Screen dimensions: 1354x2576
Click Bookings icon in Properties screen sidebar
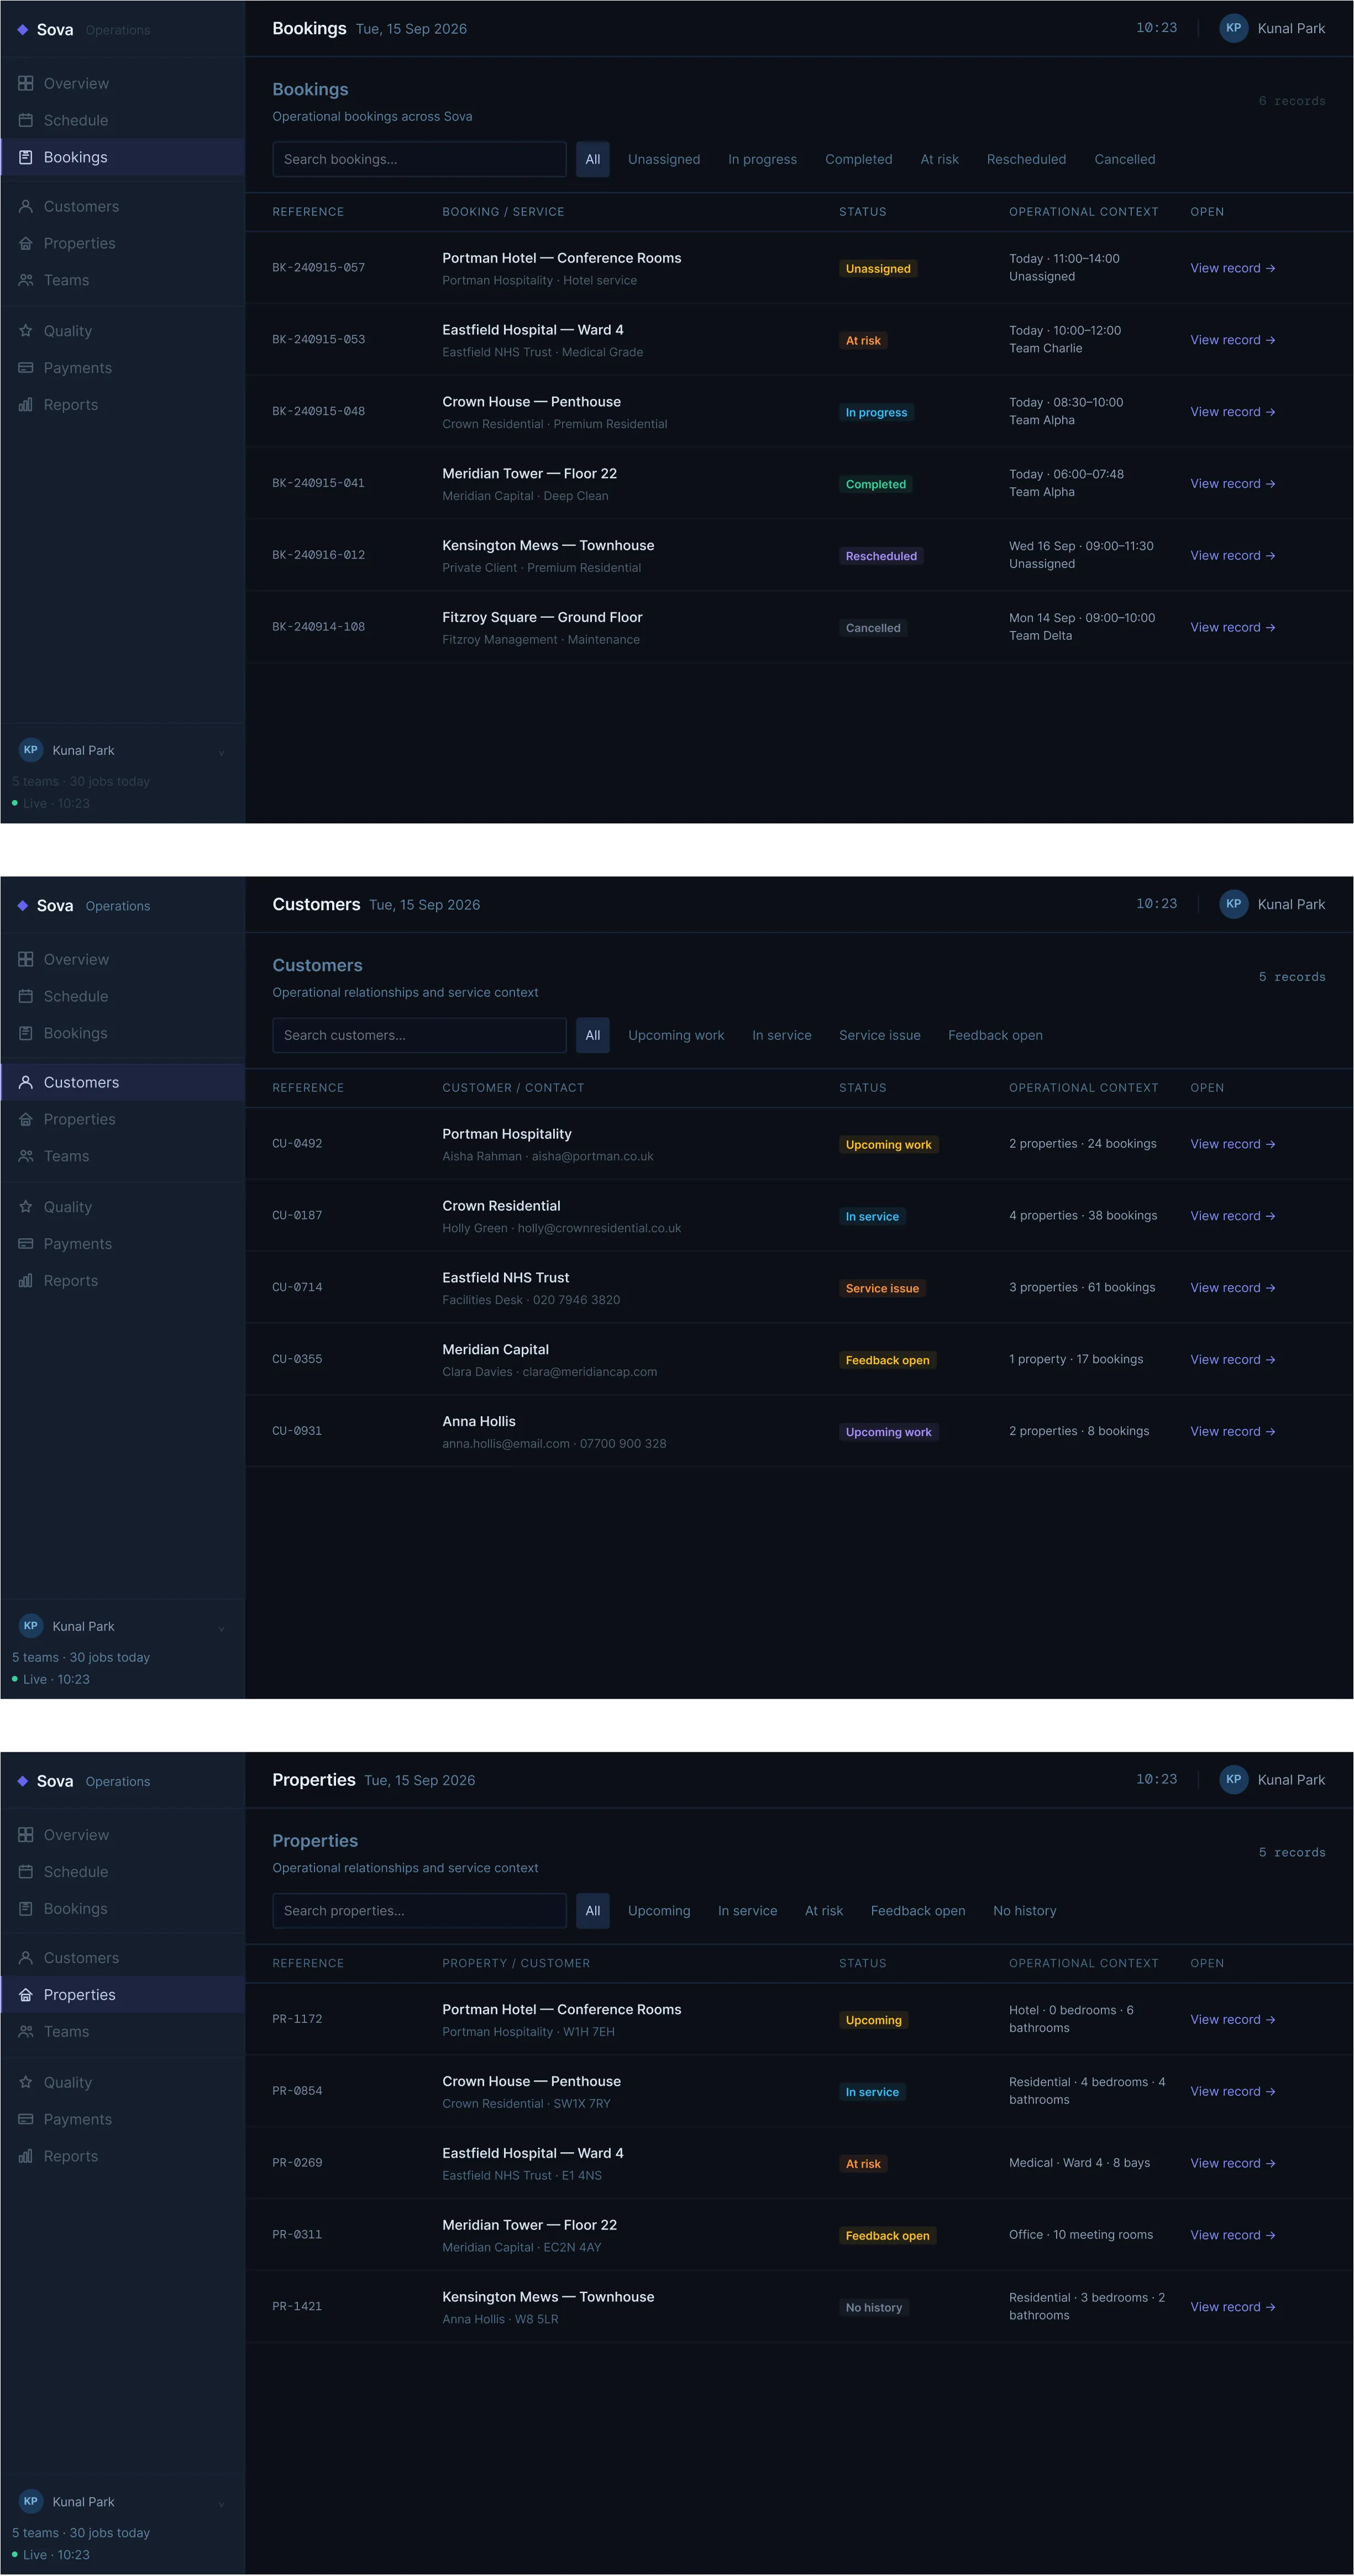point(26,1910)
